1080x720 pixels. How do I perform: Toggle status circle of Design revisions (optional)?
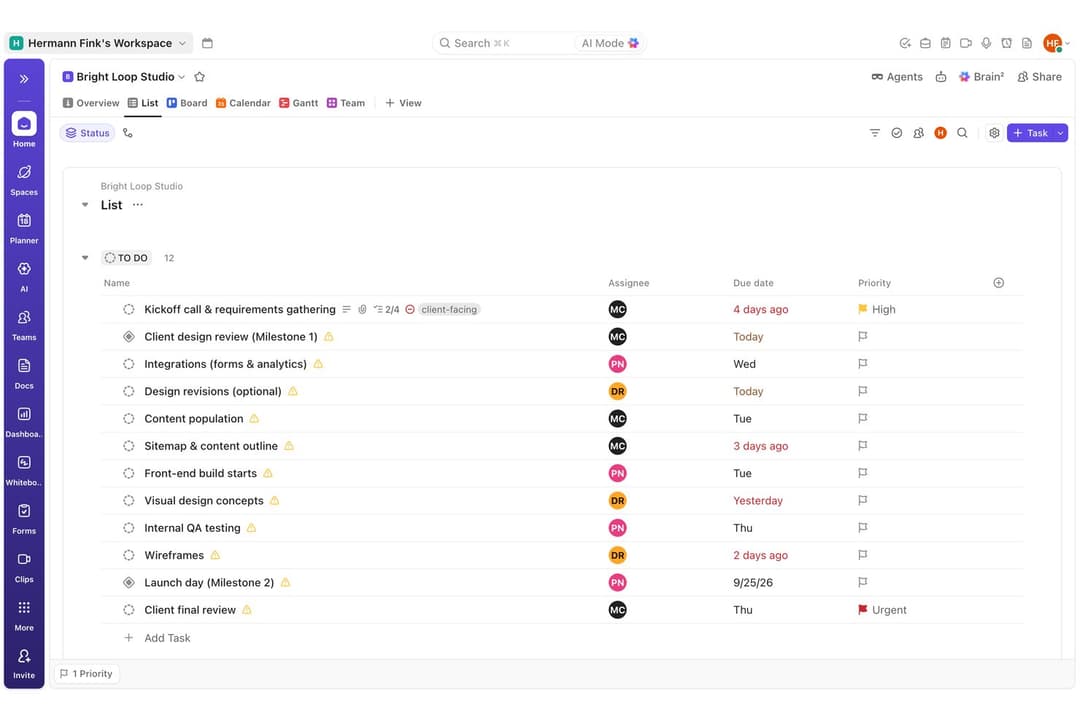click(129, 391)
